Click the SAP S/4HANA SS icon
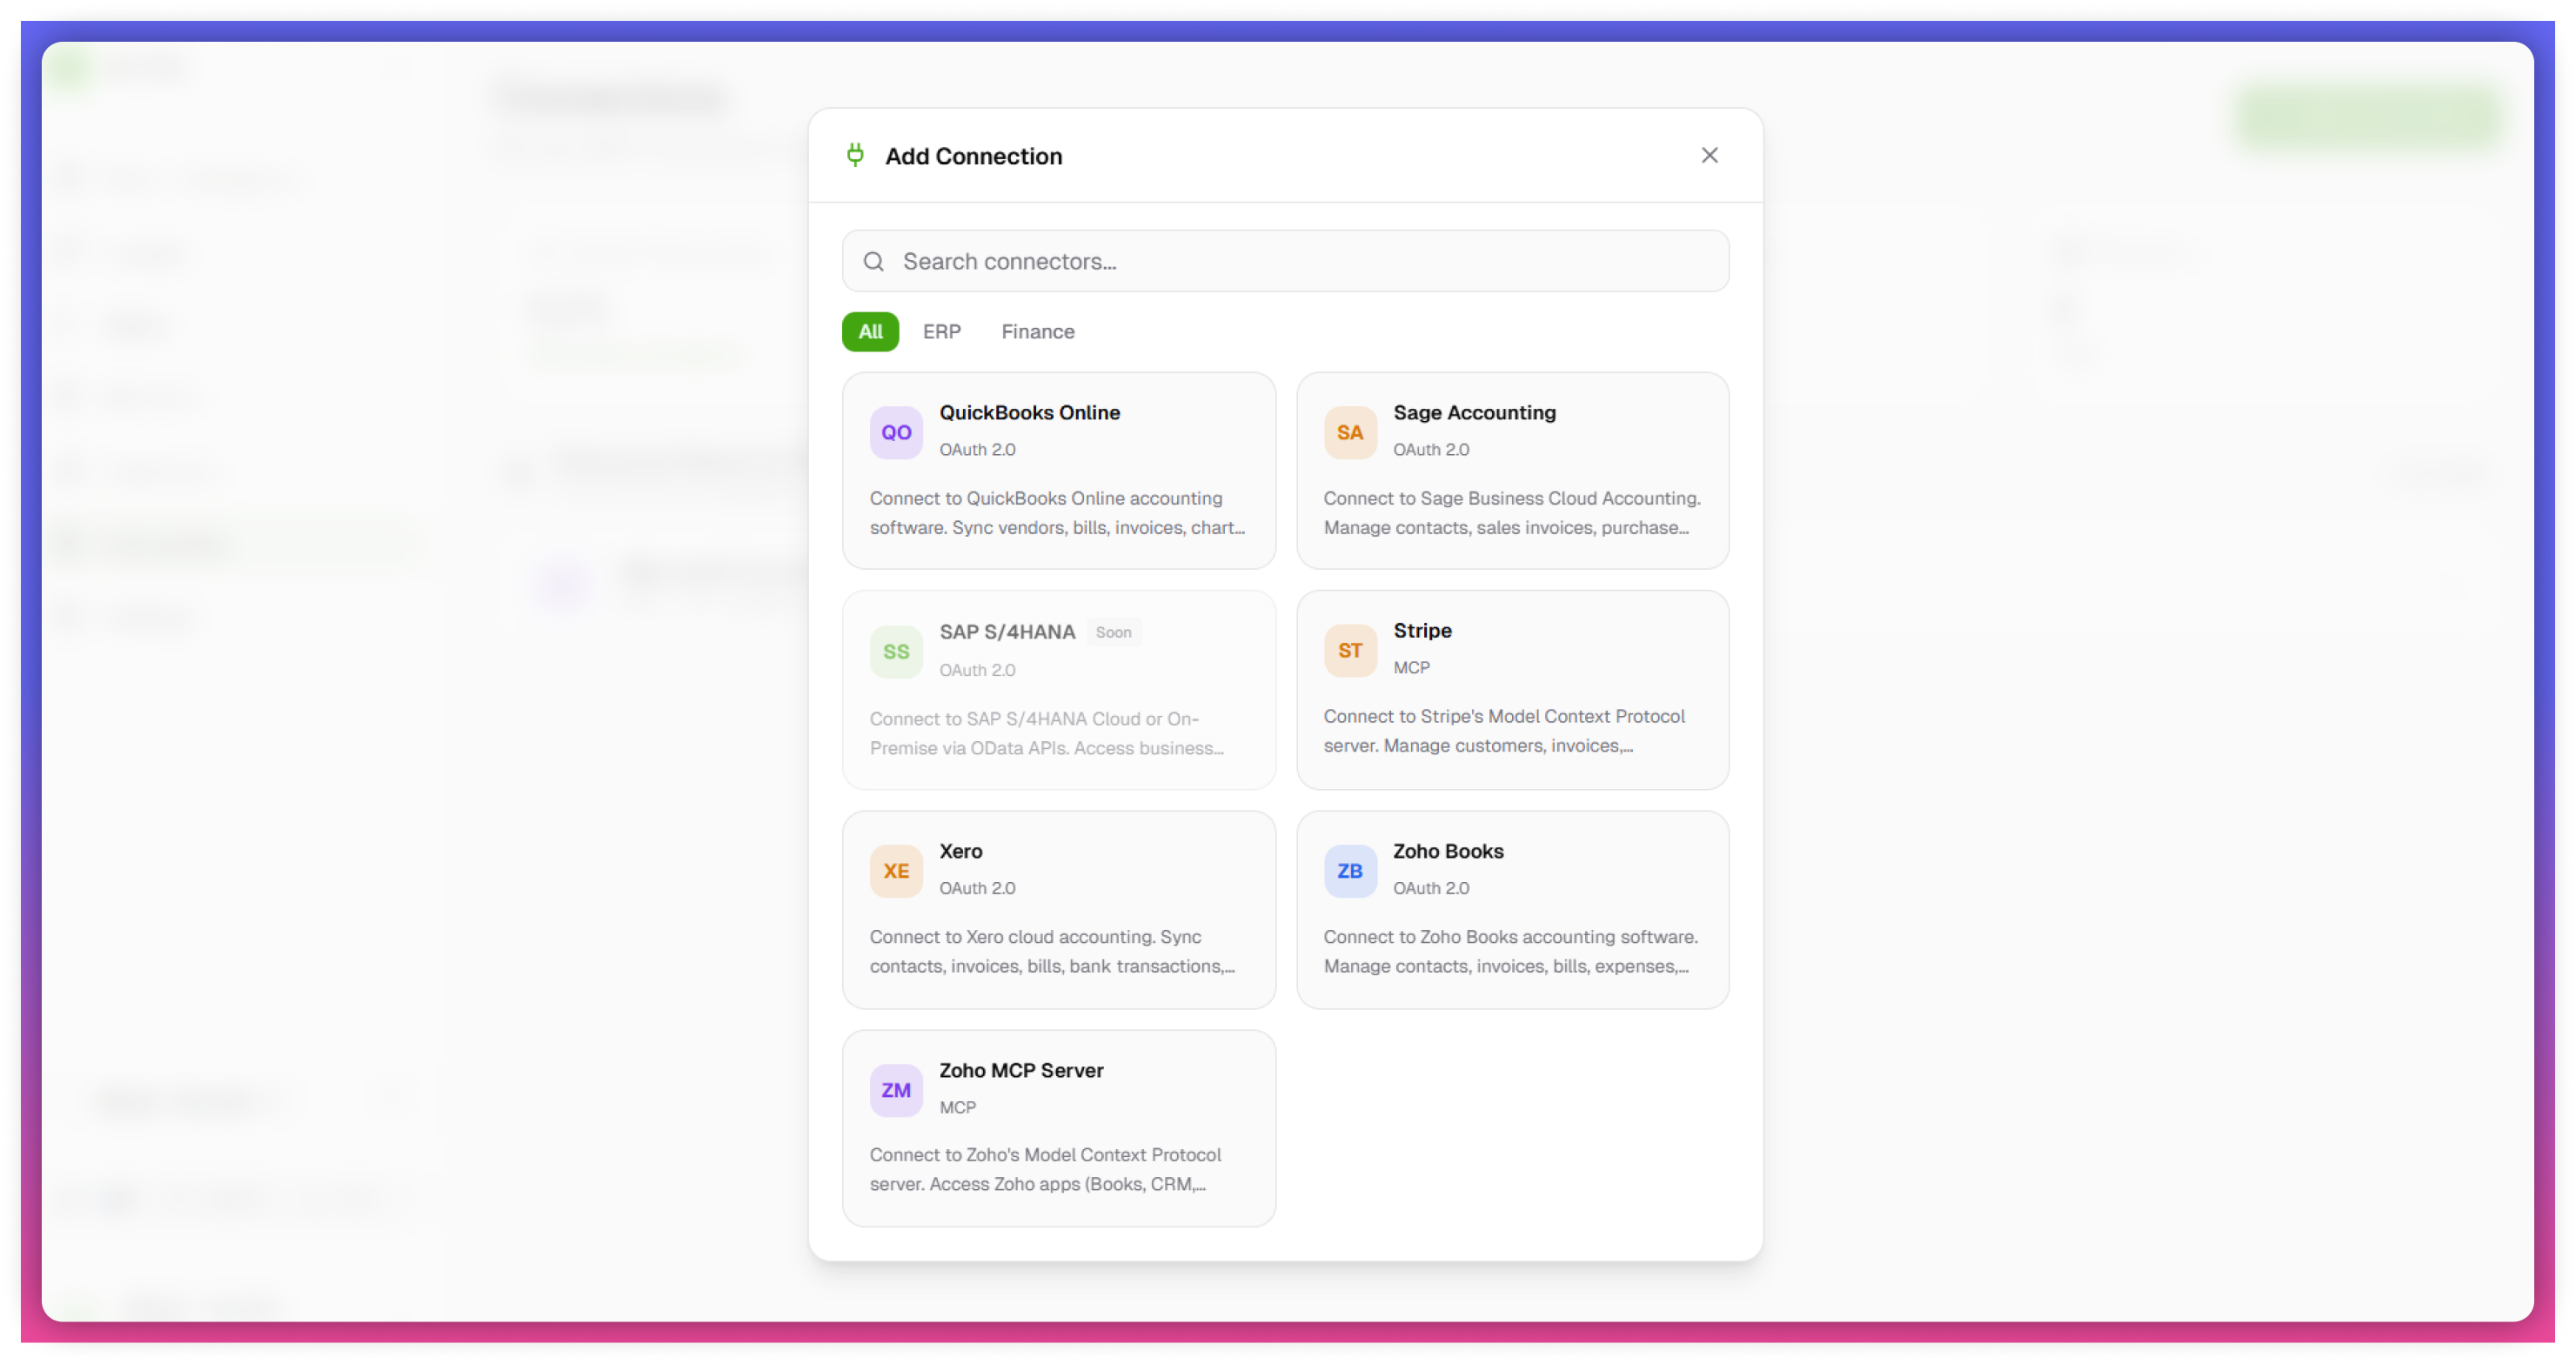 895,652
